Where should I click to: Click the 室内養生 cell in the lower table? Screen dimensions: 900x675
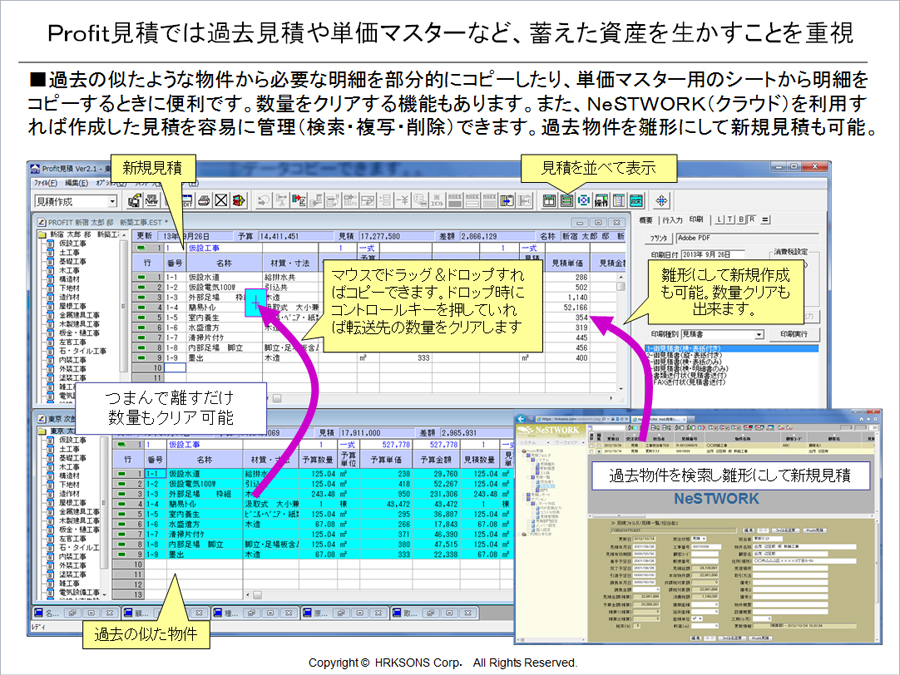point(205,514)
